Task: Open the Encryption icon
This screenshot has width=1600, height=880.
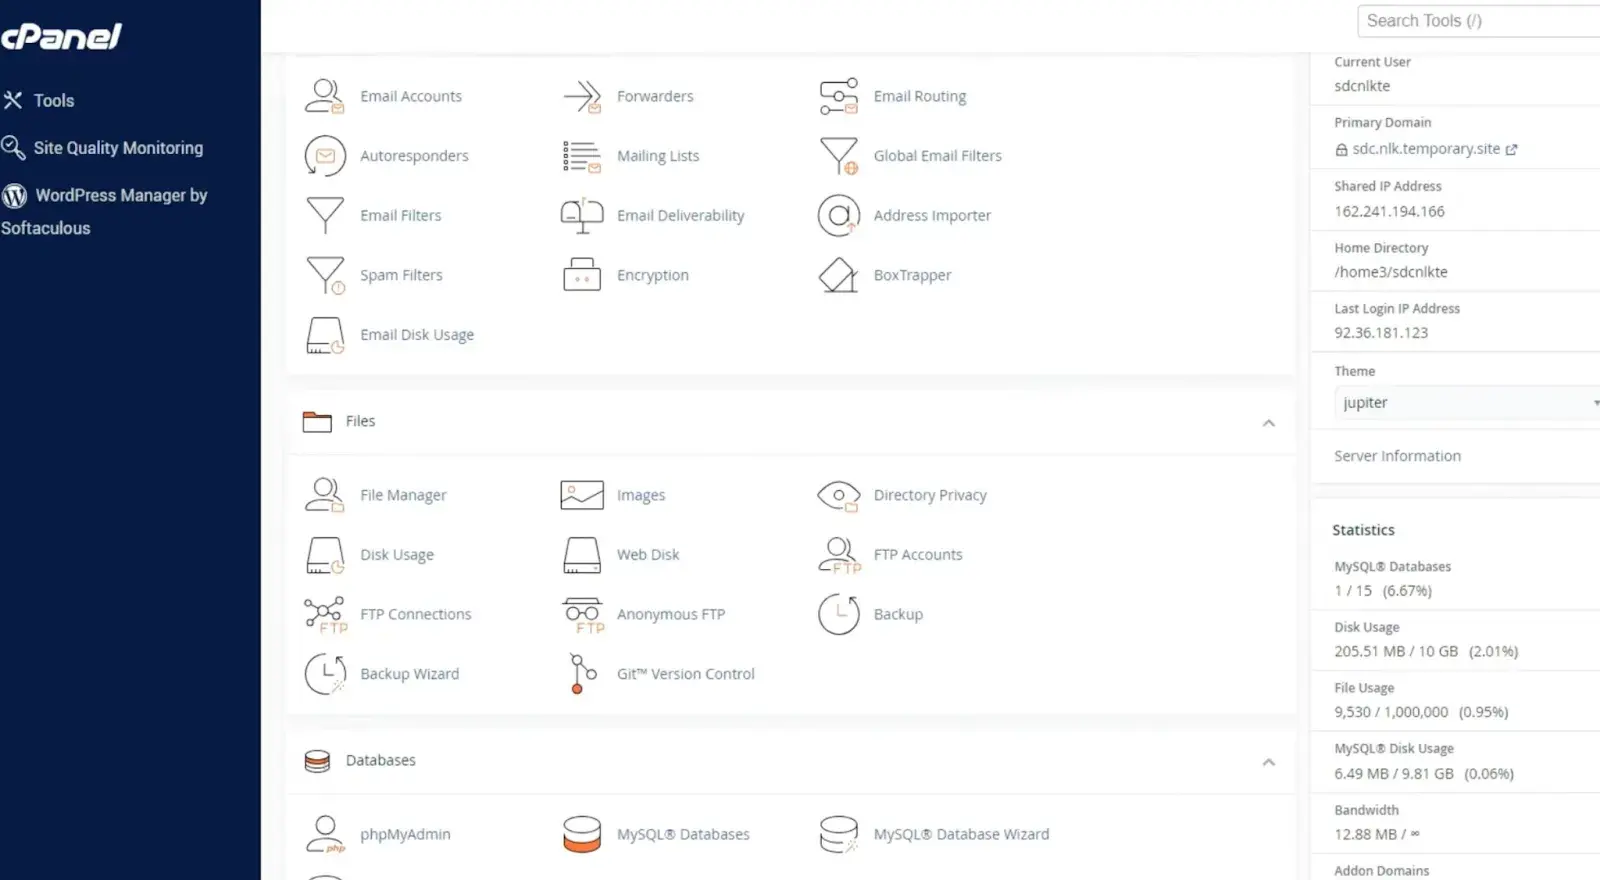Action: click(x=582, y=275)
